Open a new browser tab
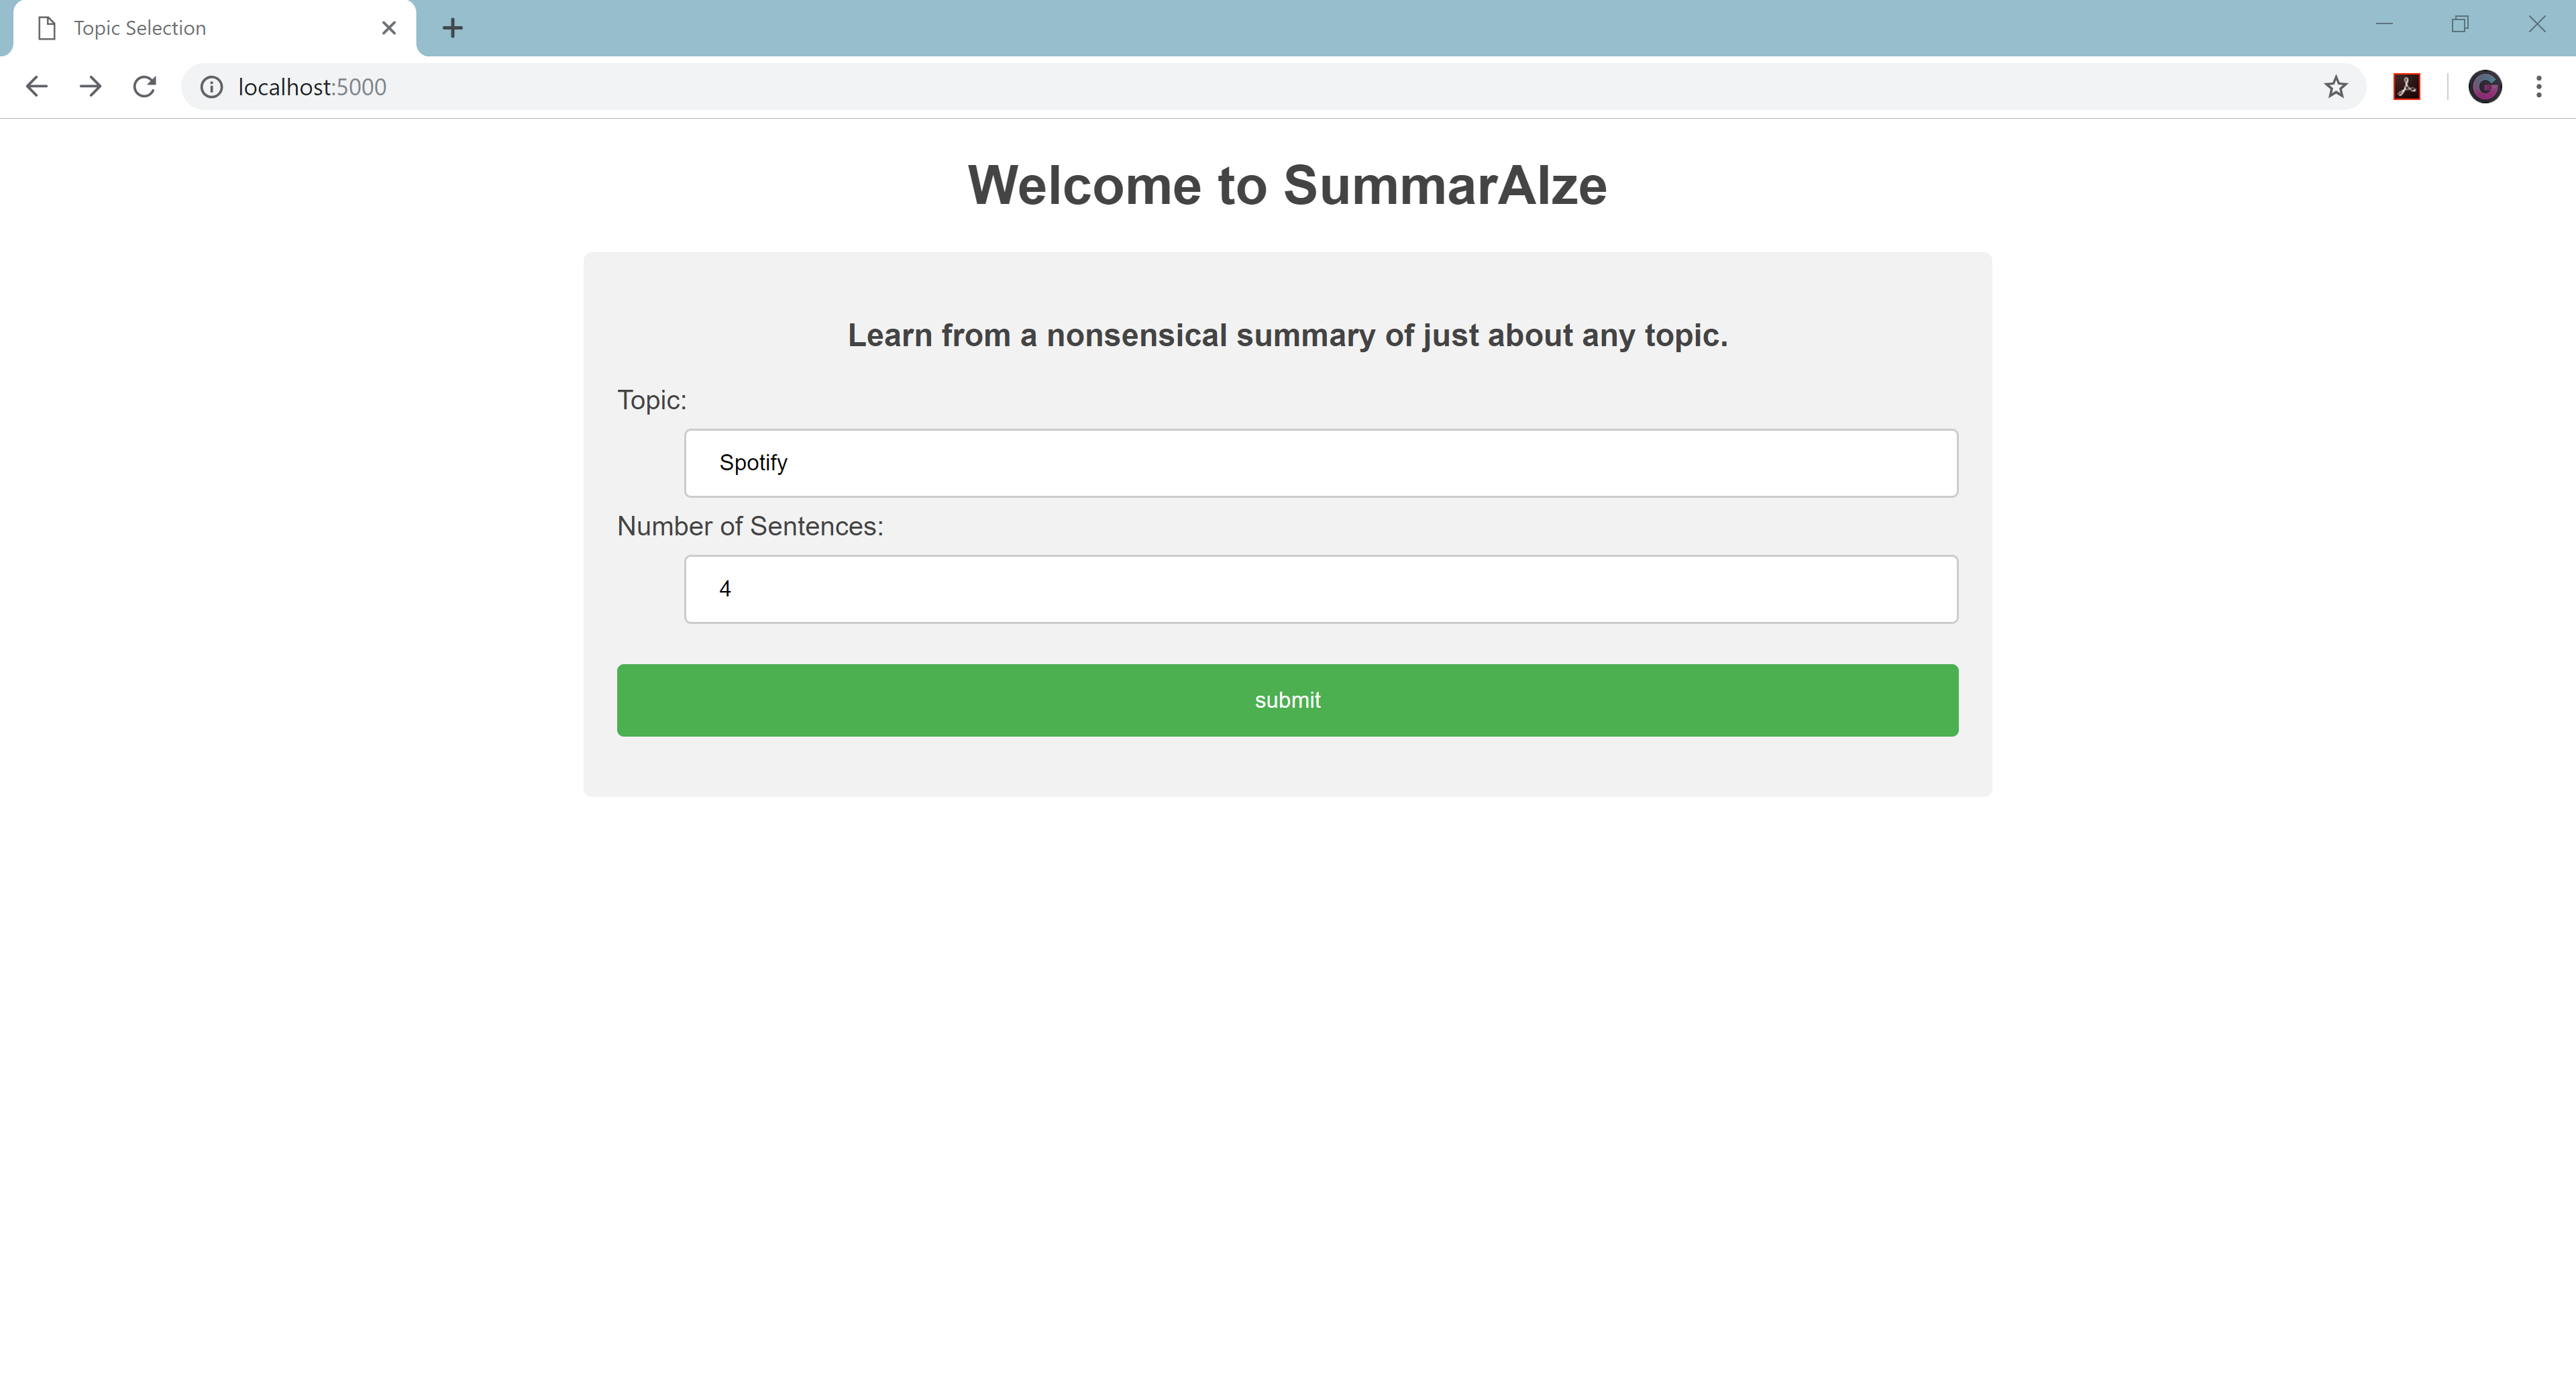This screenshot has width=2576, height=1382. pos(452,28)
